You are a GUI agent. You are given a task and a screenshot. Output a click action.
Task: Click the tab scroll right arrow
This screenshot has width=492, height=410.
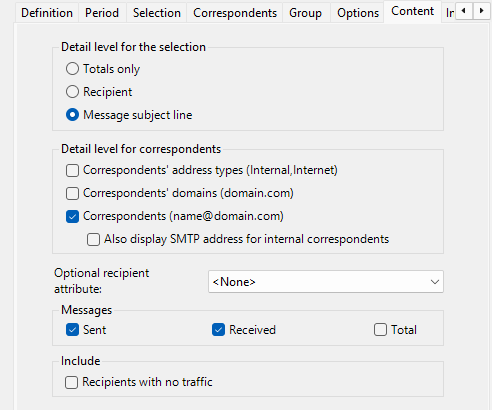(x=481, y=11)
